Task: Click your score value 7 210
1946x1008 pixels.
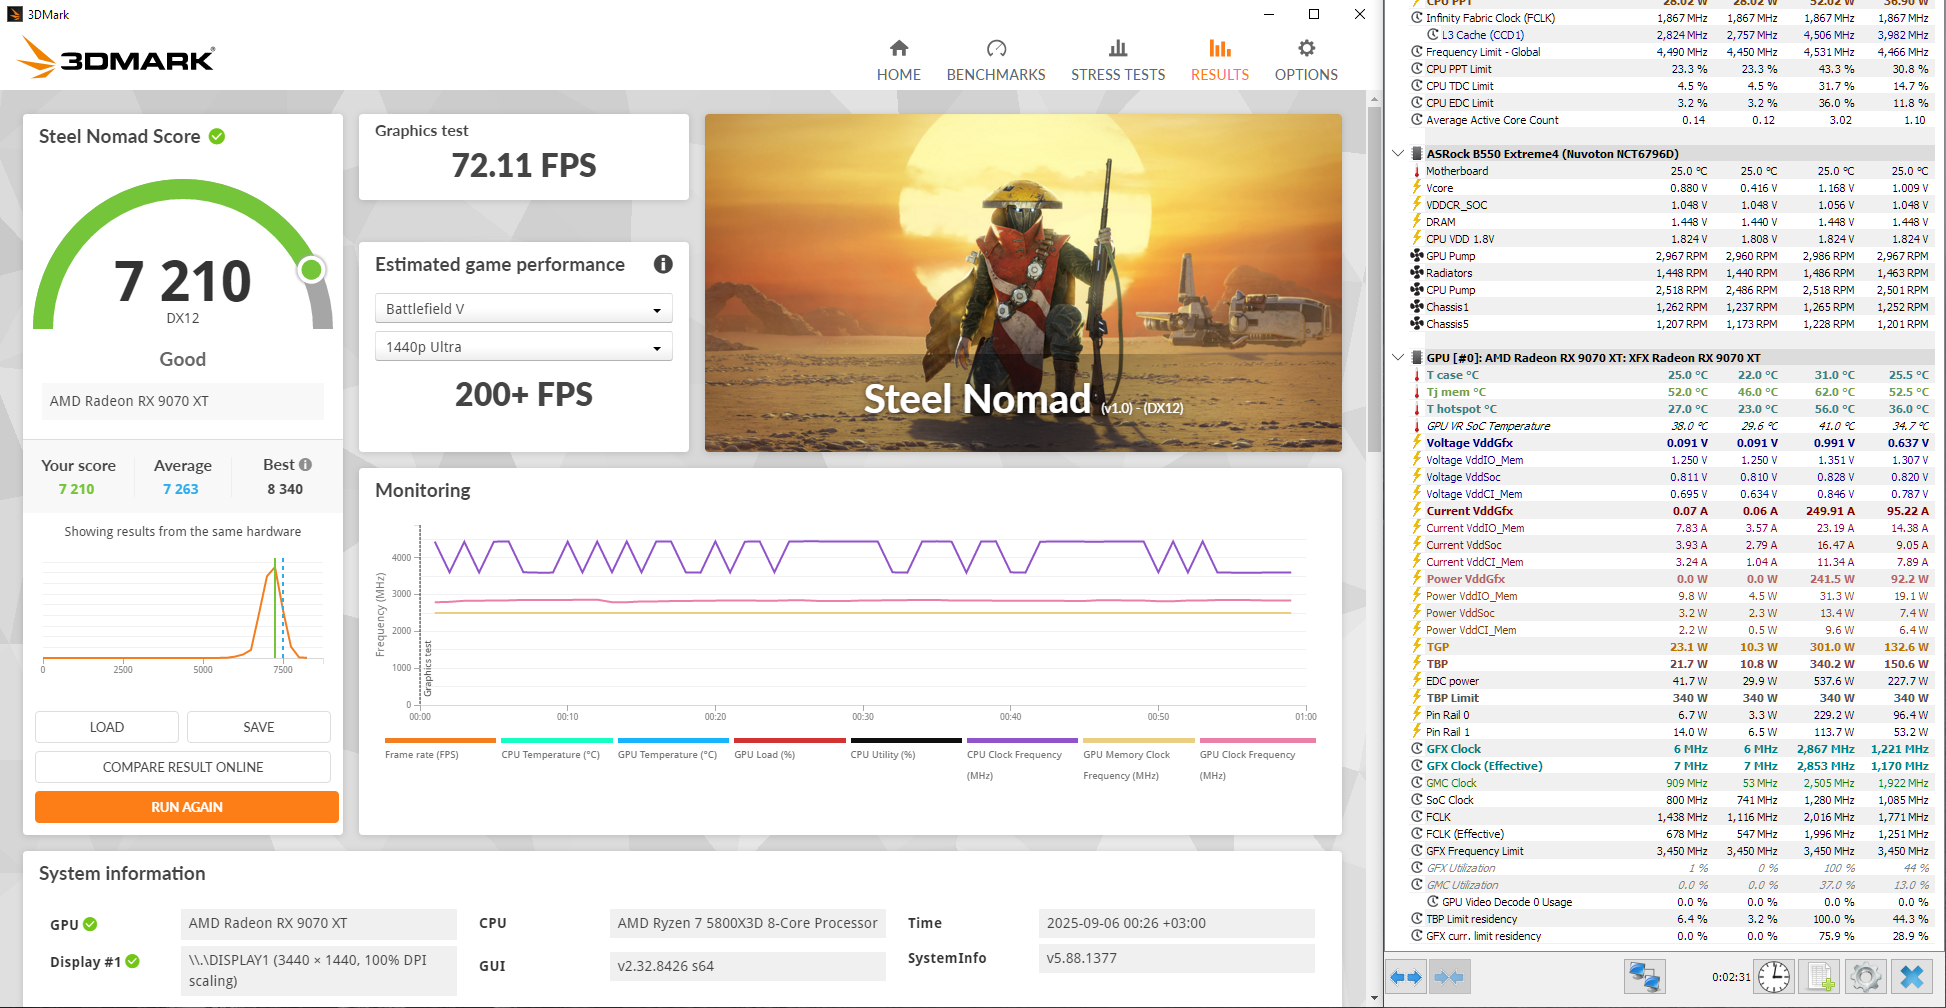Action: tap(76, 489)
